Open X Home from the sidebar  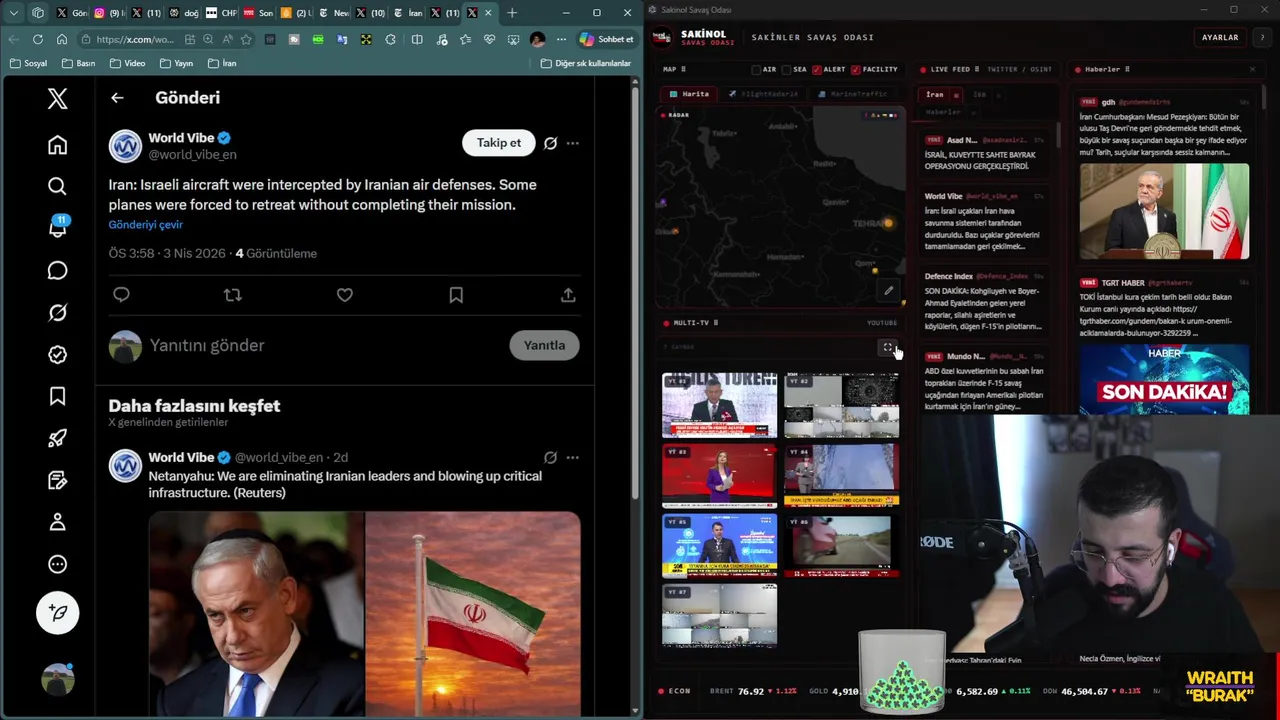point(57,145)
